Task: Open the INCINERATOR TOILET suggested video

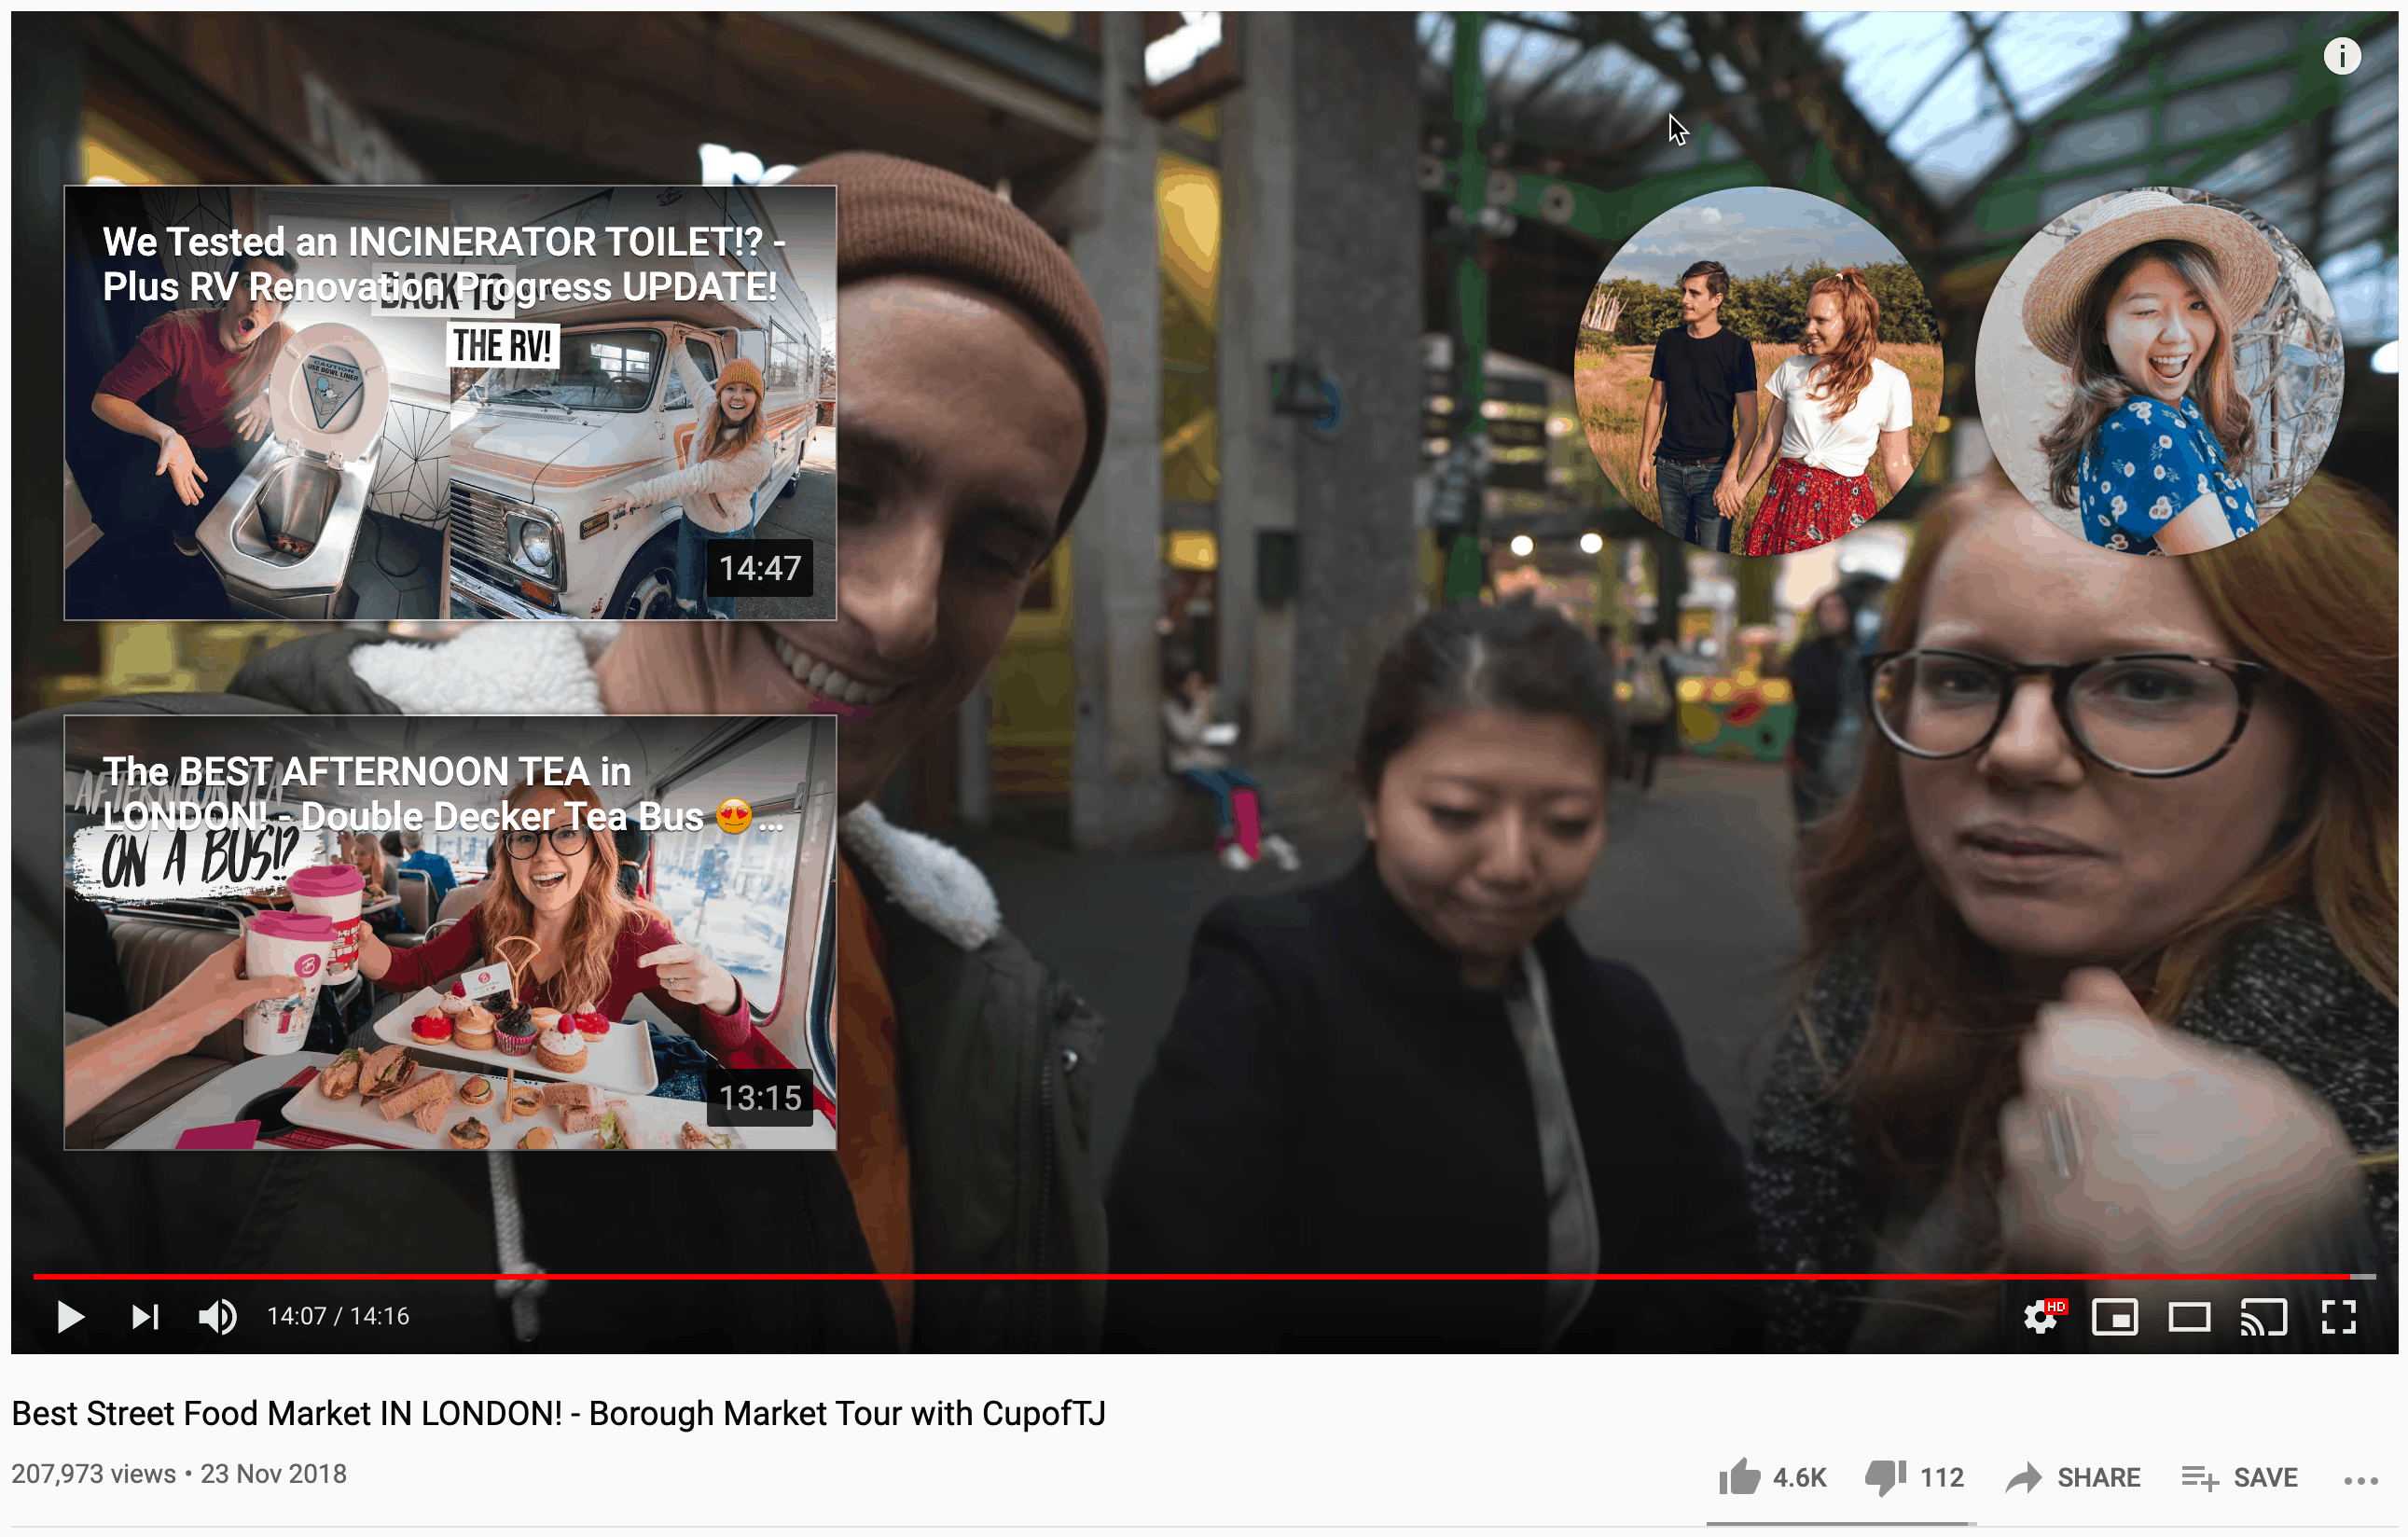Action: point(450,402)
